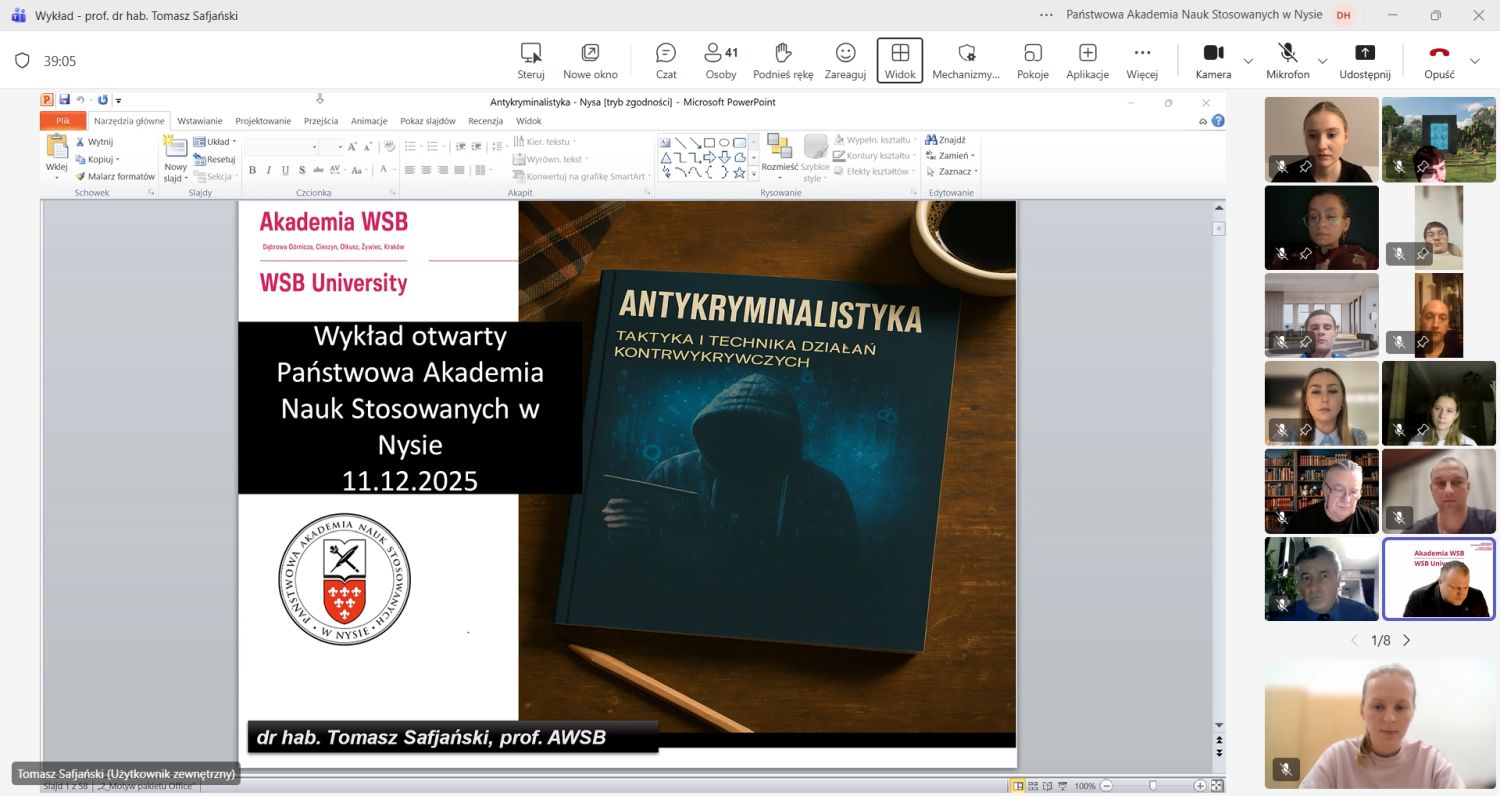Open the Czat panel in Teams
This screenshot has height=796, width=1500.
click(665, 60)
